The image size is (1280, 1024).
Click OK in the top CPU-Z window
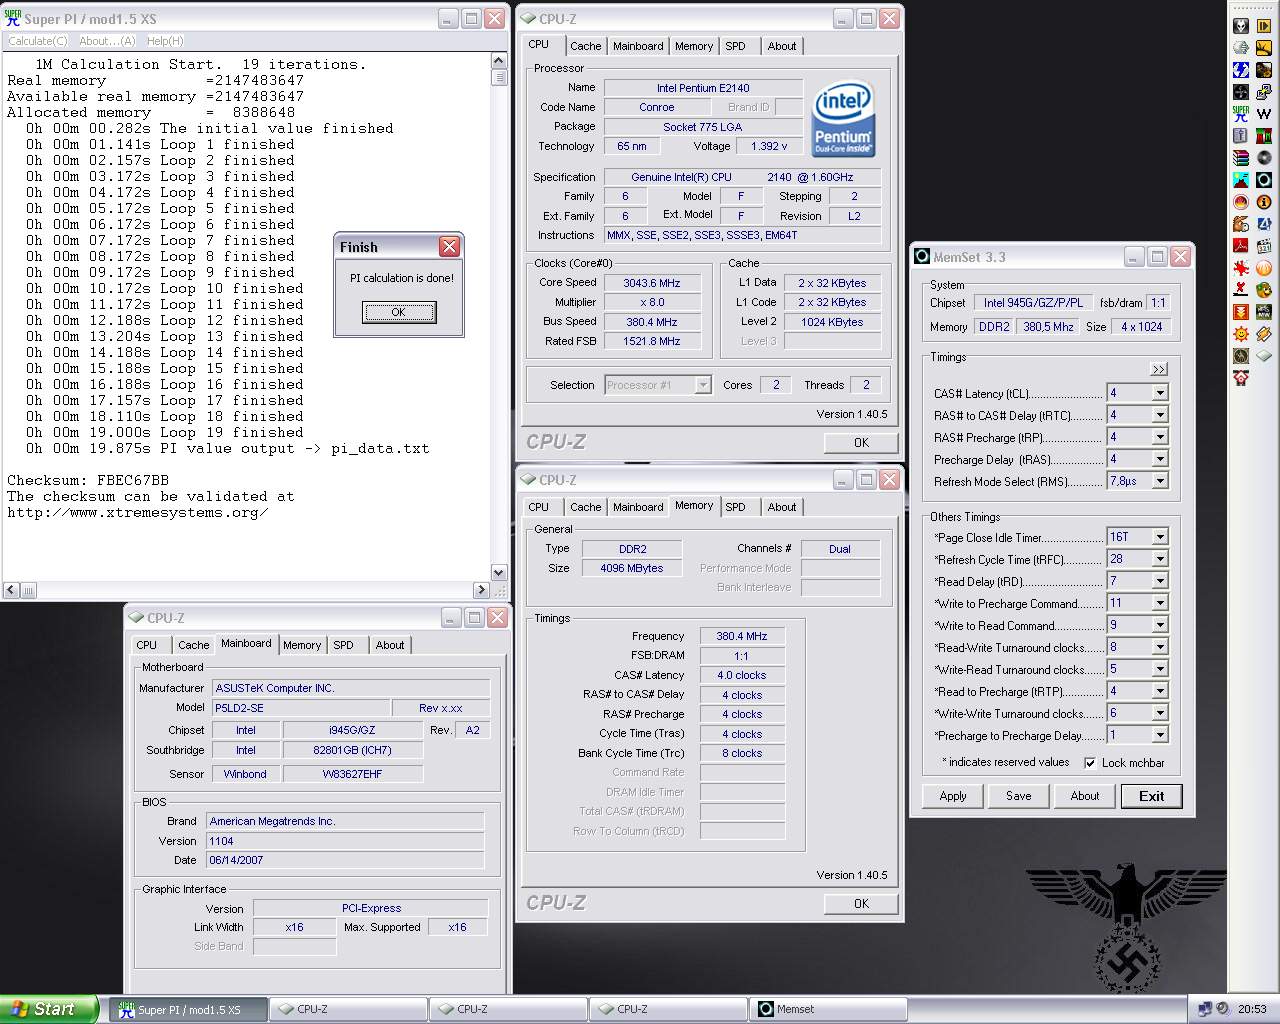click(861, 442)
